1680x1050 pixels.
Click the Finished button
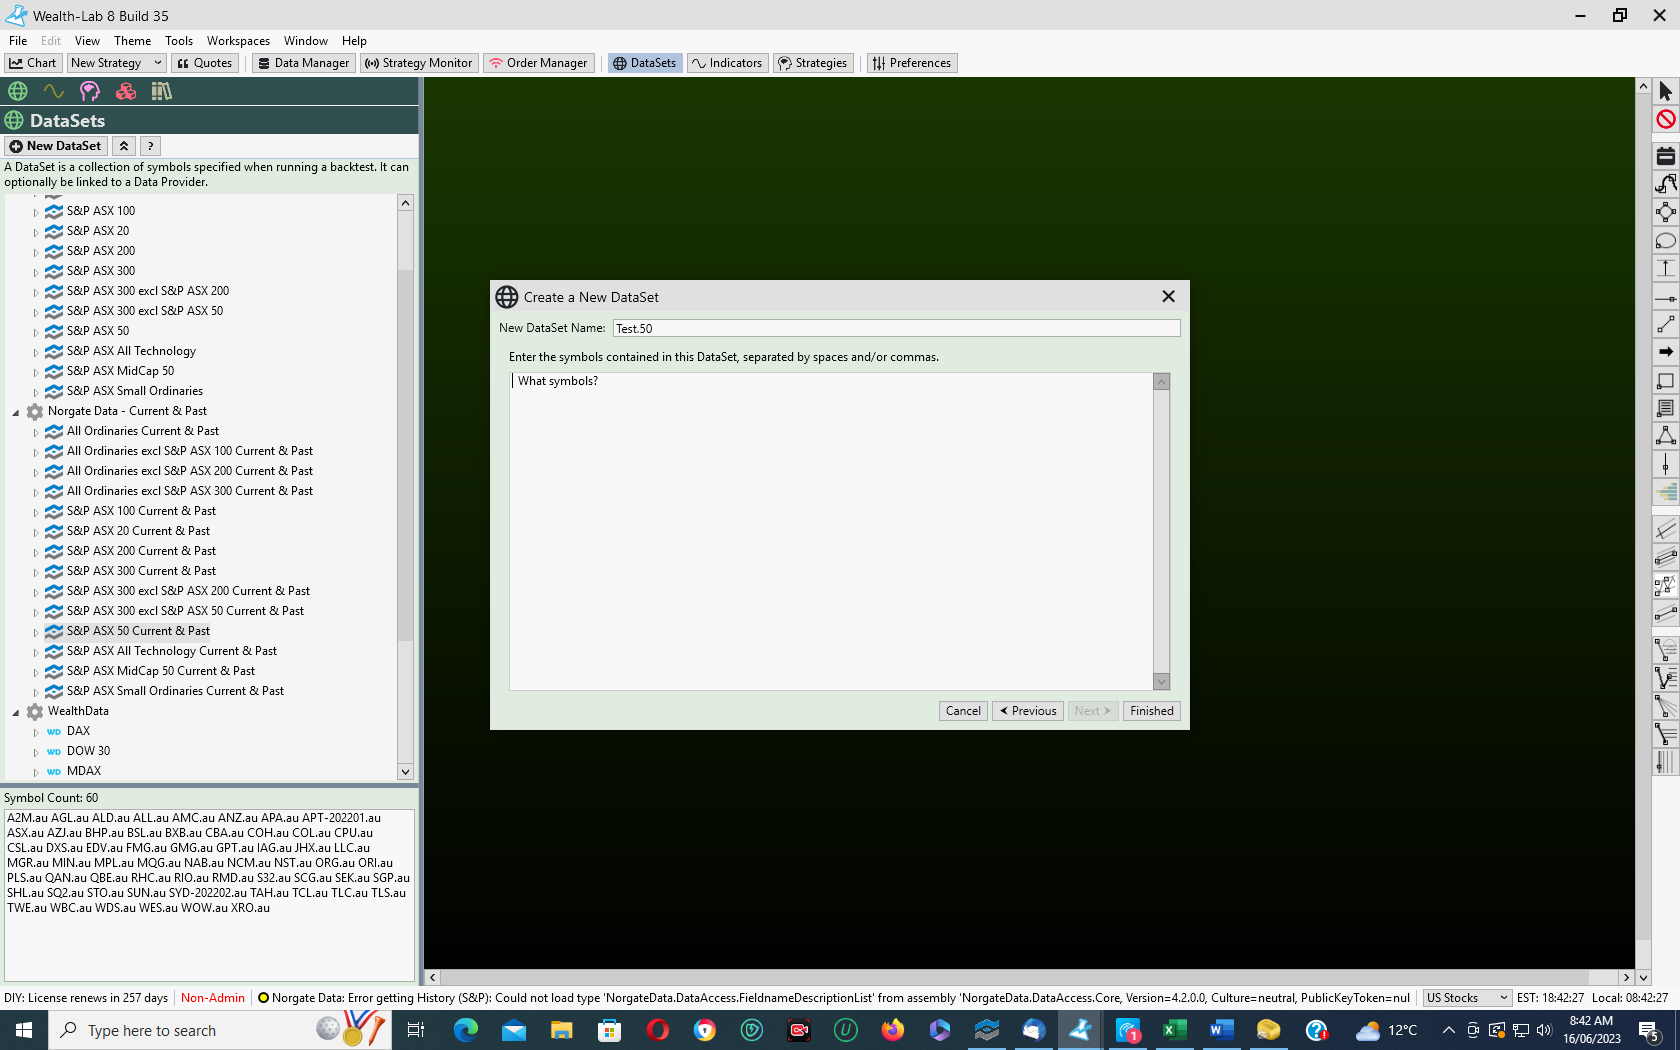pyautogui.click(x=1152, y=711)
